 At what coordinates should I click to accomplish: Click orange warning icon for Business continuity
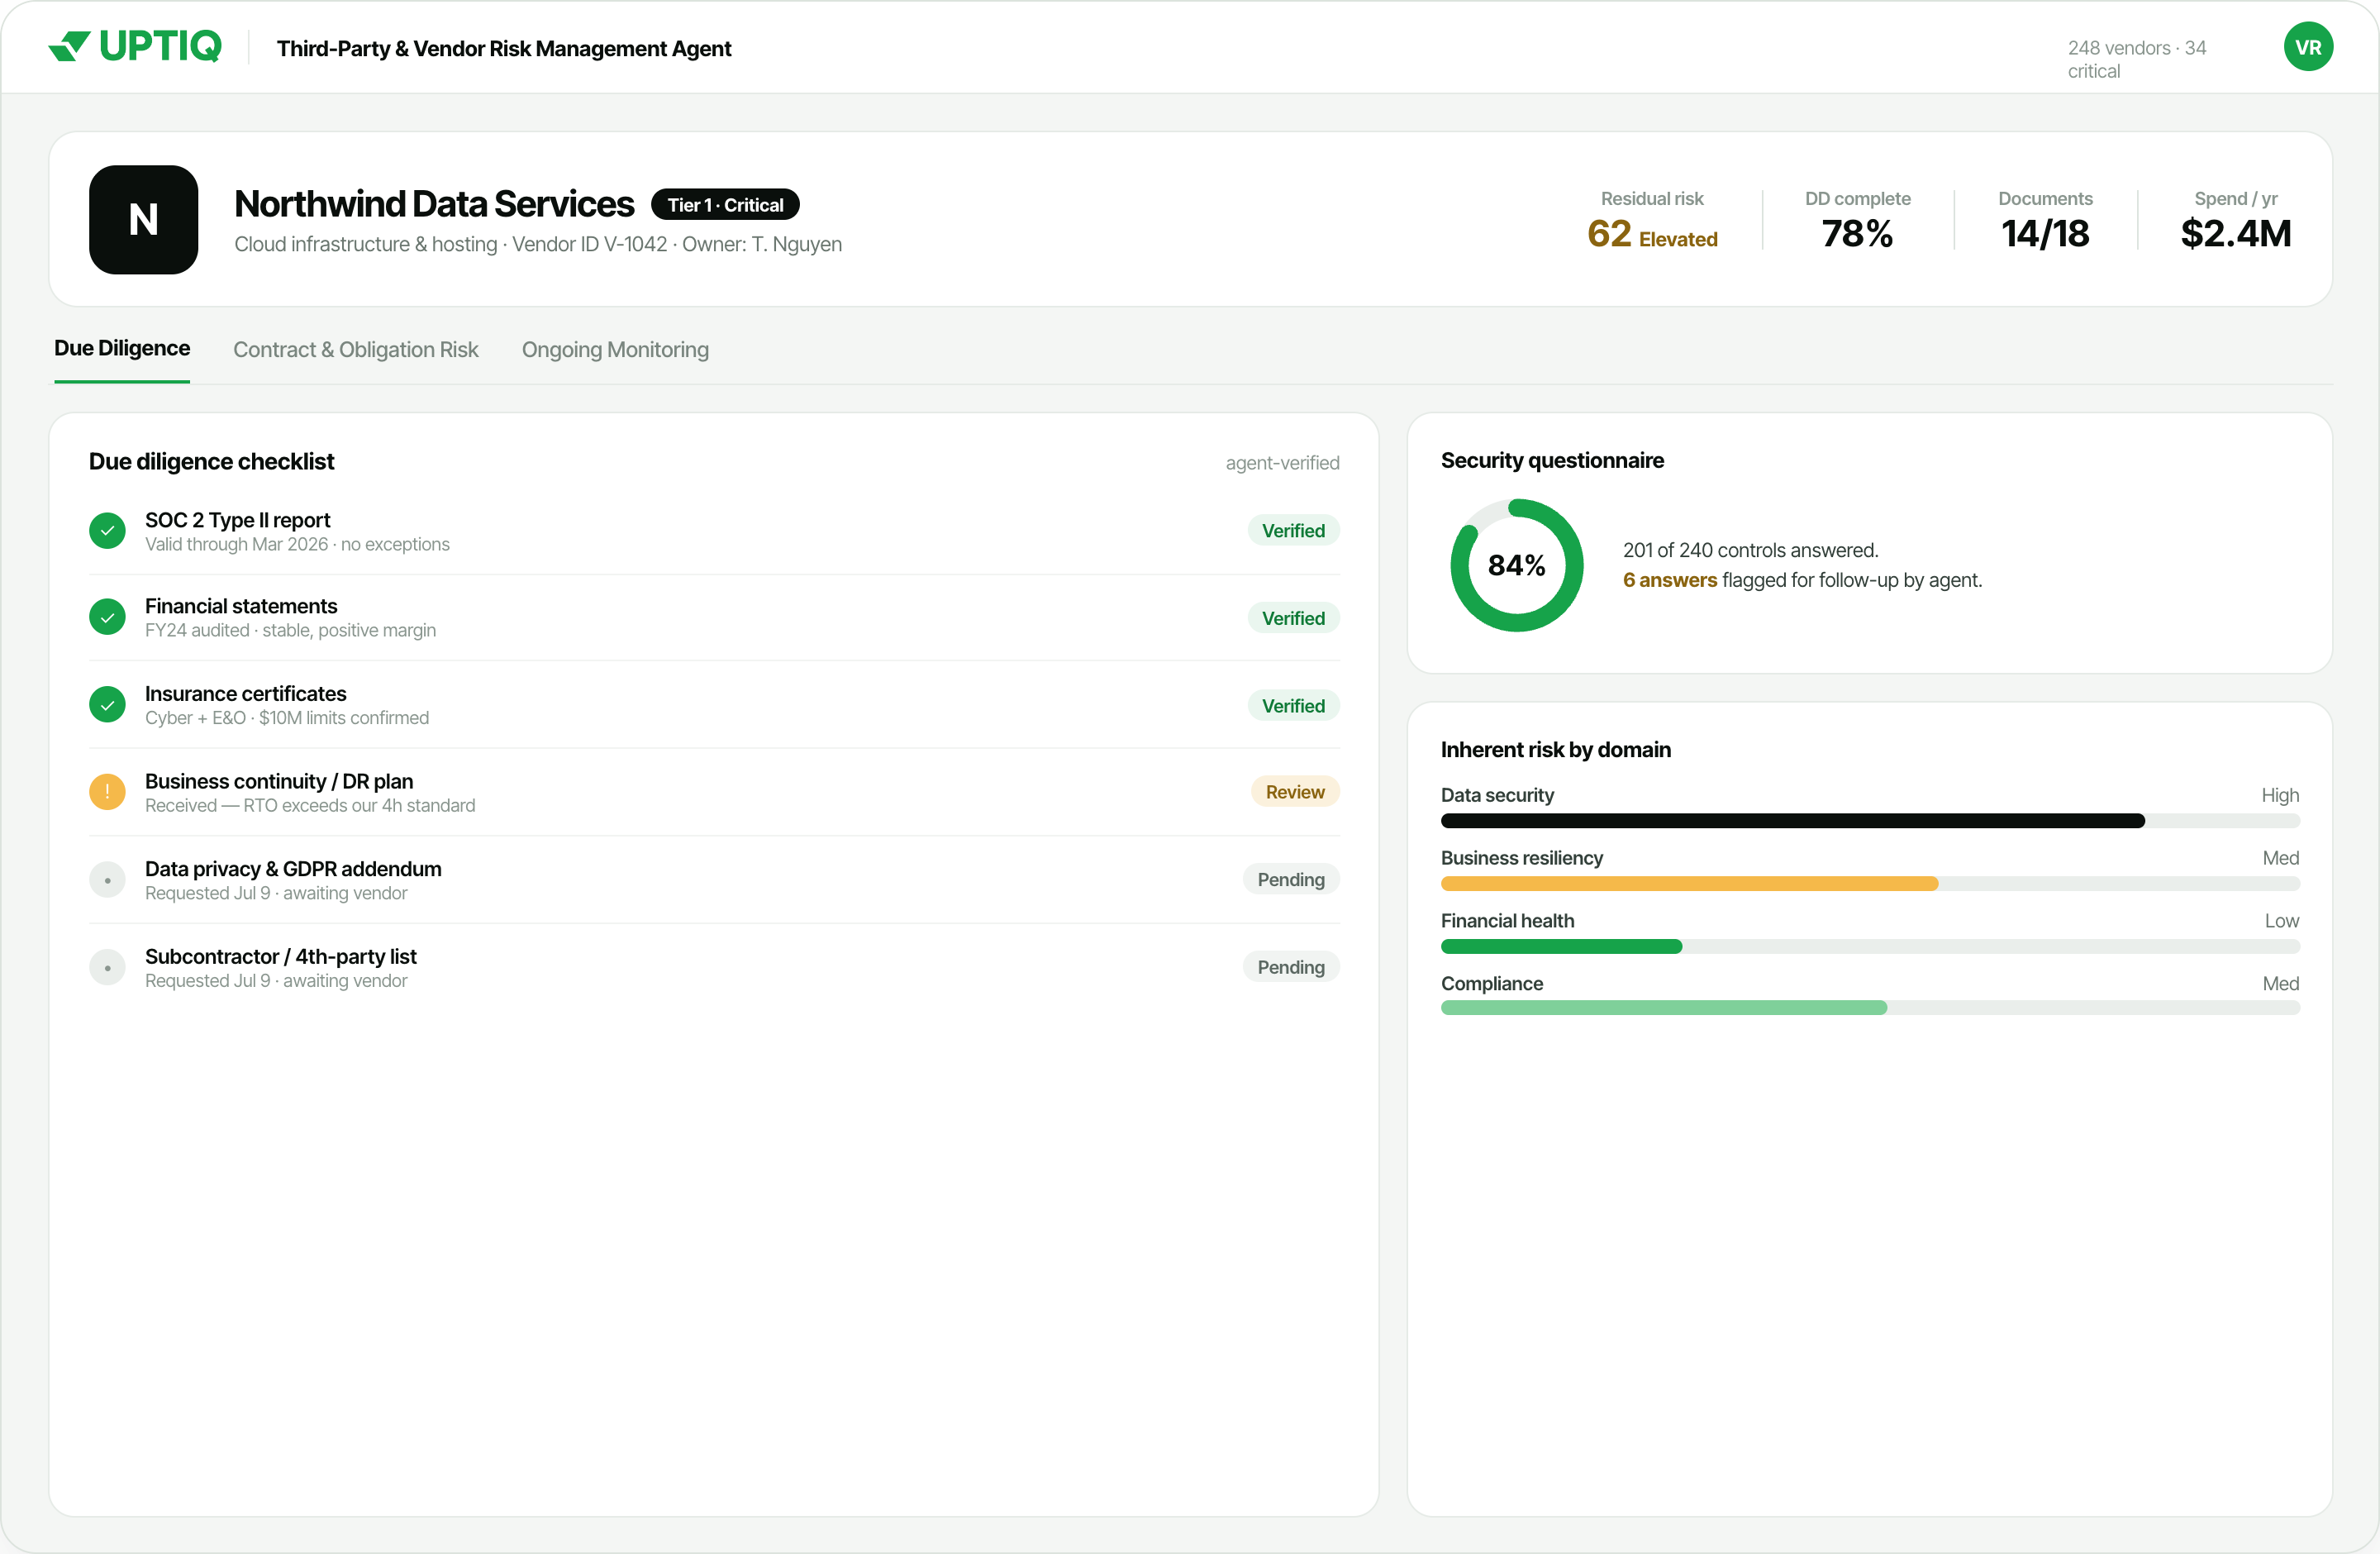(x=107, y=792)
